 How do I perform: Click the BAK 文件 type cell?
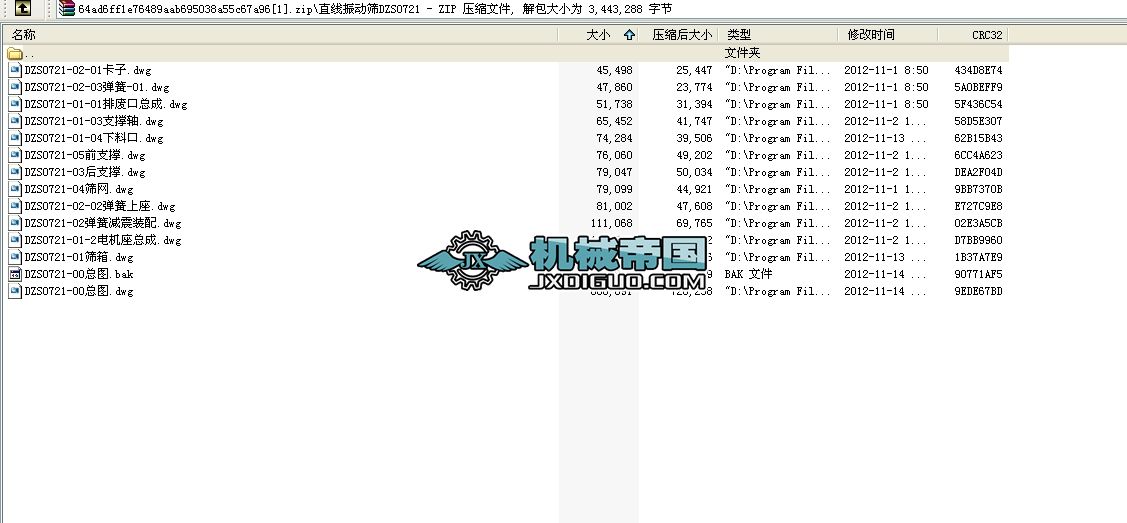tap(748, 274)
